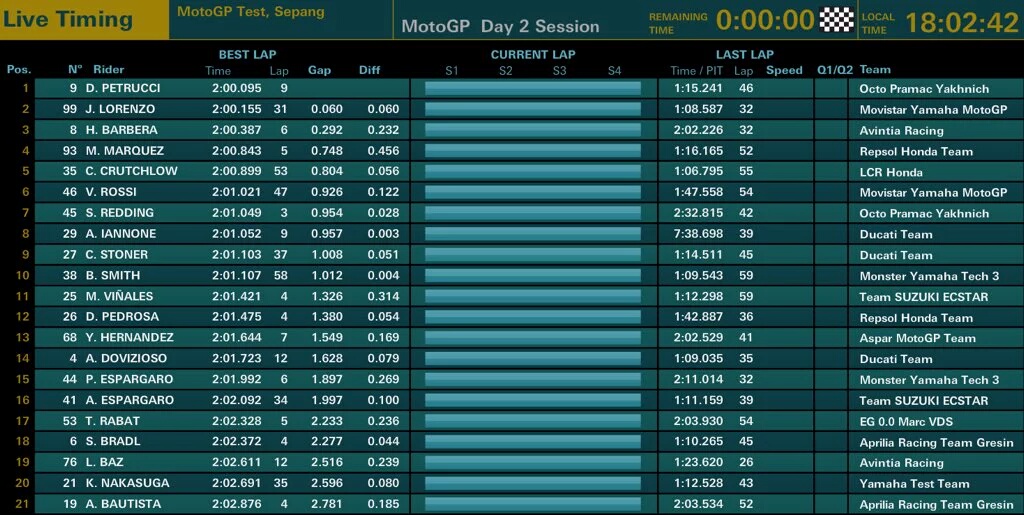Click the Team column header
This screenshot has width=1024, height=515.
pyautogui.click(x=875, y=70)
